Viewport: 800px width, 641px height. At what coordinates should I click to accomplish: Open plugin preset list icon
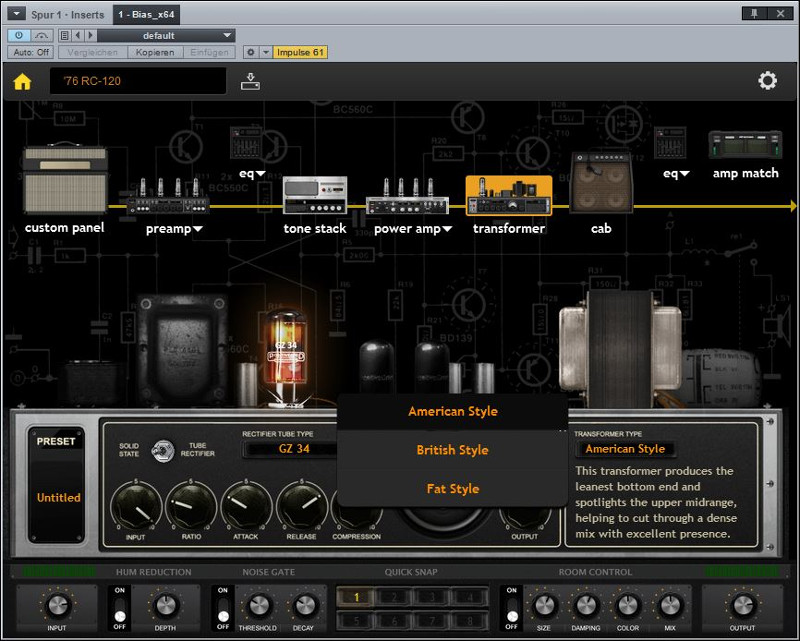pos(65,35)
